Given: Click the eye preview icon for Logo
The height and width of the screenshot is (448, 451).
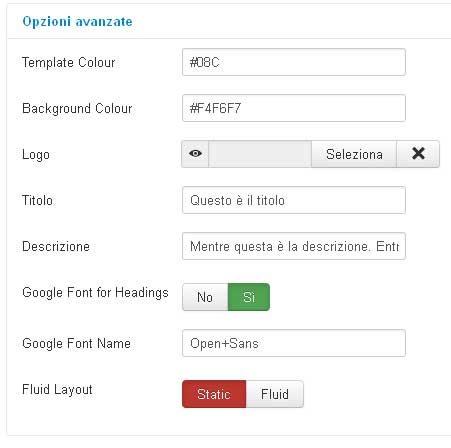Looking at the screenshot, I should (195, 154).
